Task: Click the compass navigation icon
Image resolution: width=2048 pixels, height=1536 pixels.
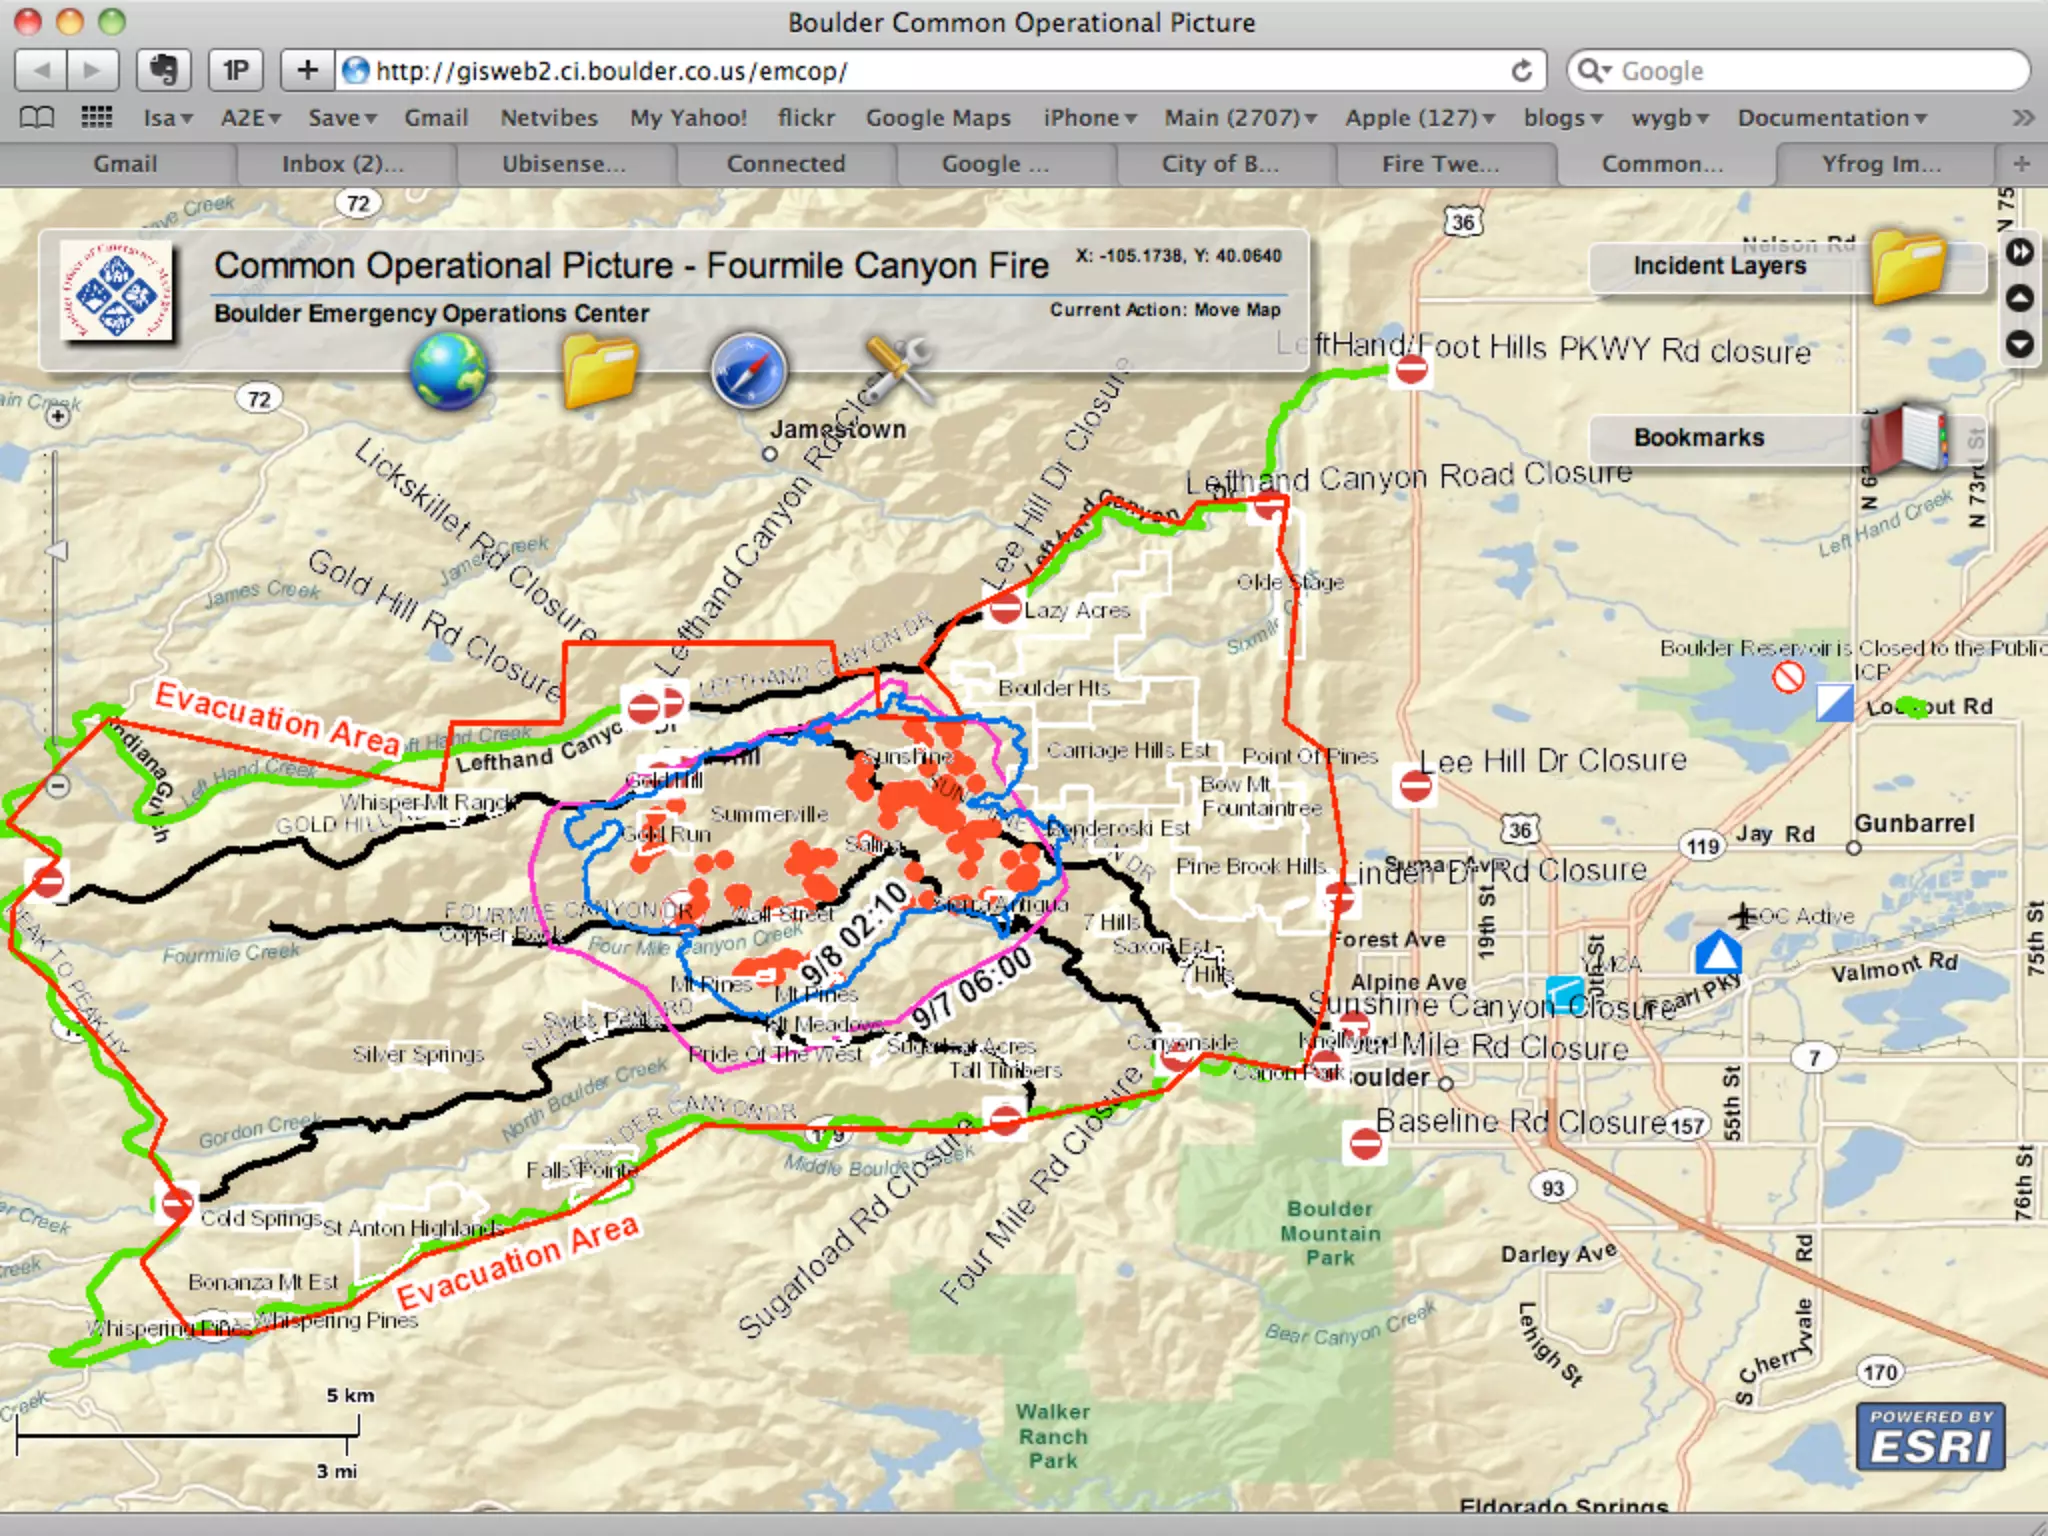Action: [x=749, y=370]
